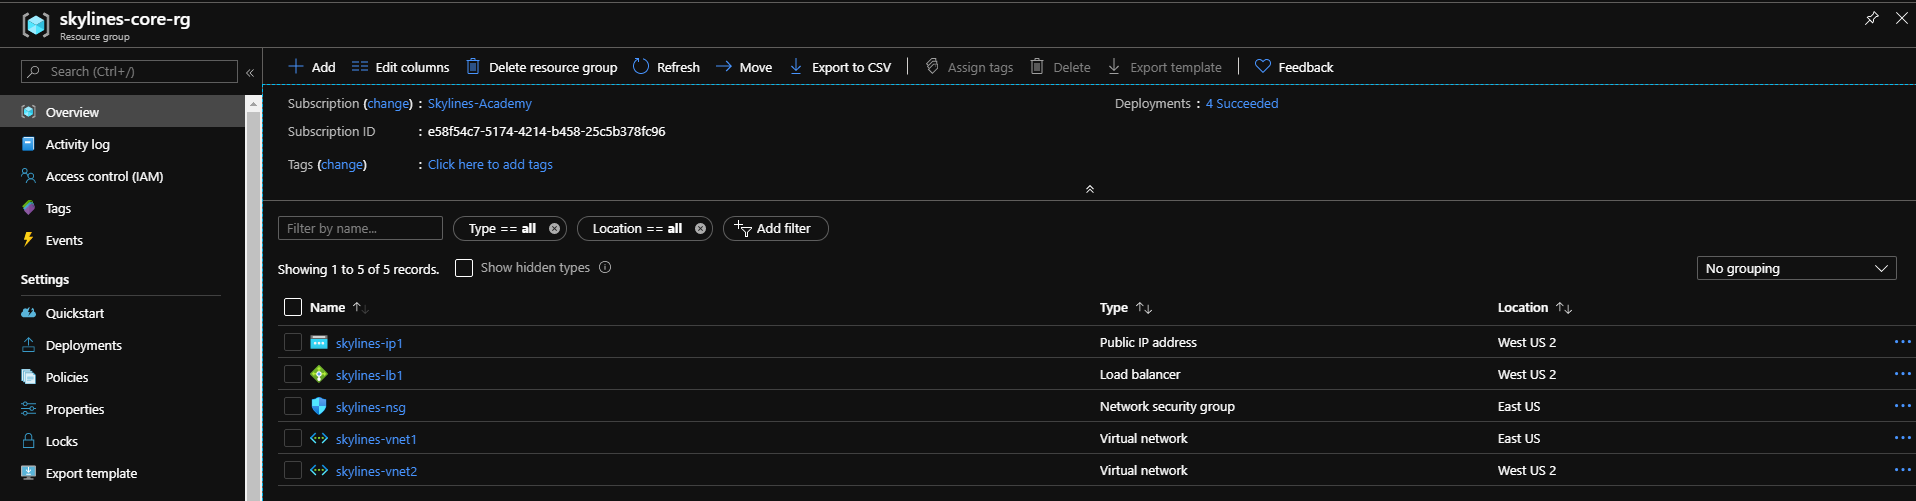Viewport: 1916px width, 501px height.
Task: Open more options for skylines-ip1
Action: [1902, 342]
